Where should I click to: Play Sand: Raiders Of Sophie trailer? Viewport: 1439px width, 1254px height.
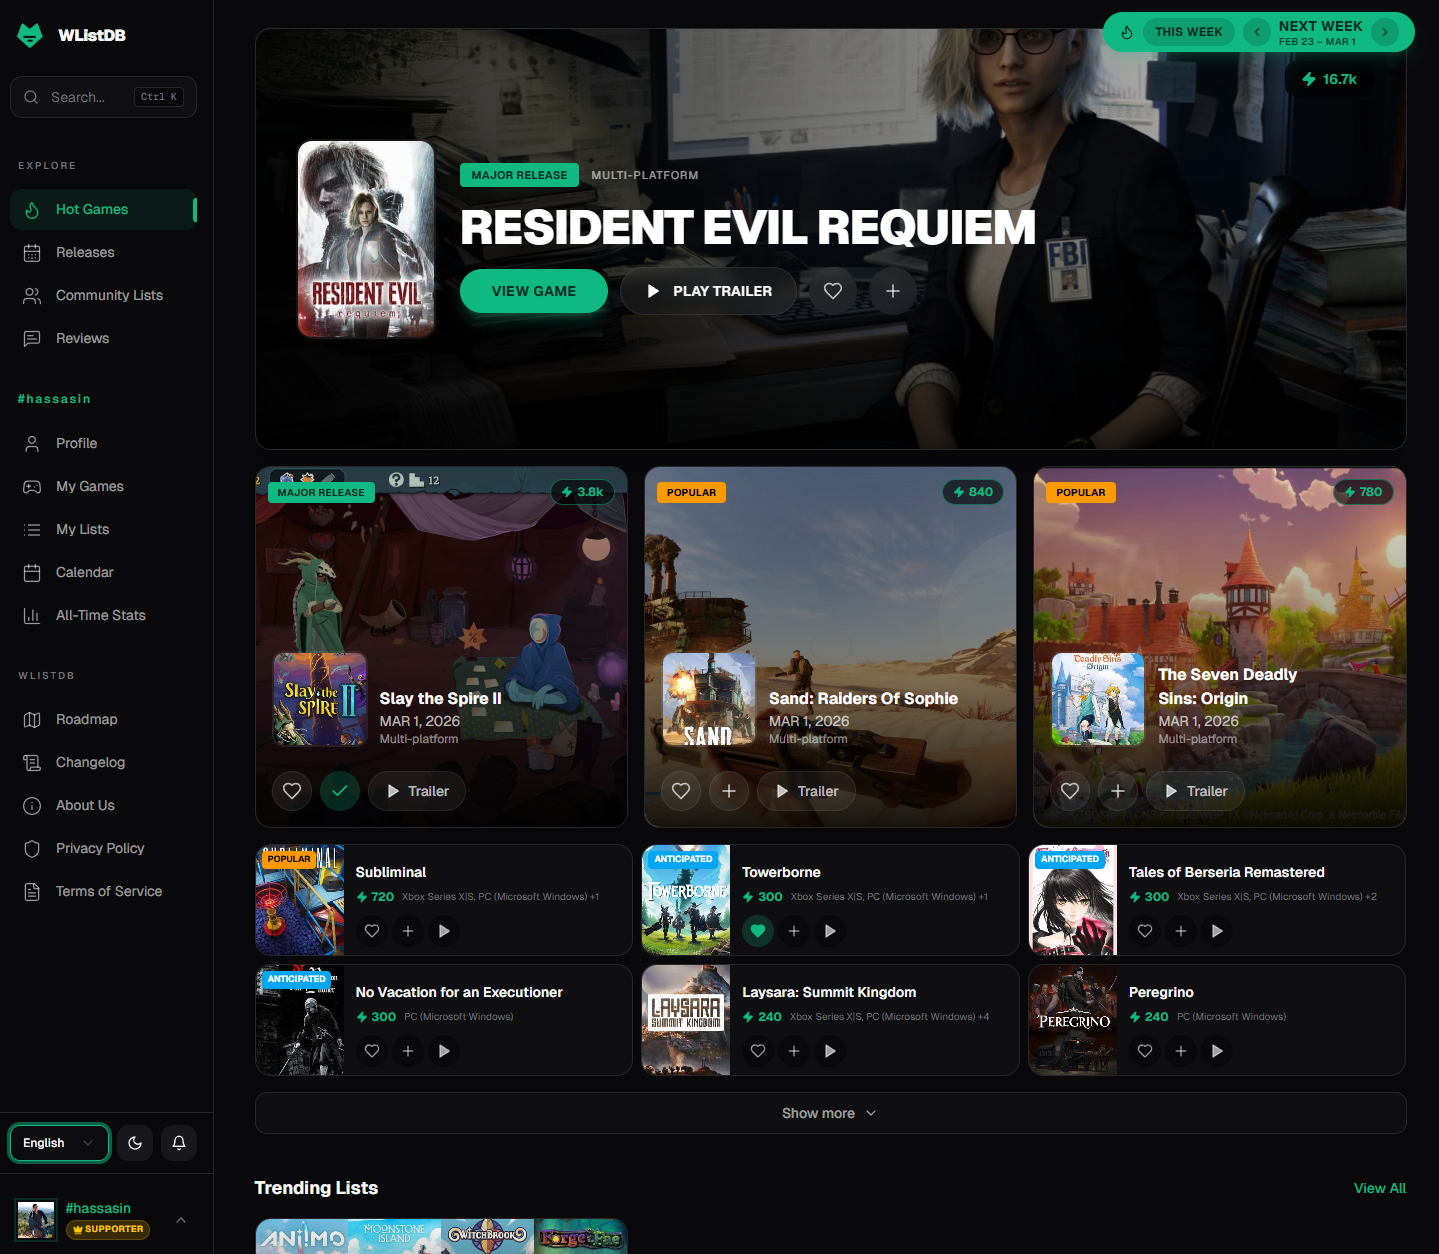(807, 791)
